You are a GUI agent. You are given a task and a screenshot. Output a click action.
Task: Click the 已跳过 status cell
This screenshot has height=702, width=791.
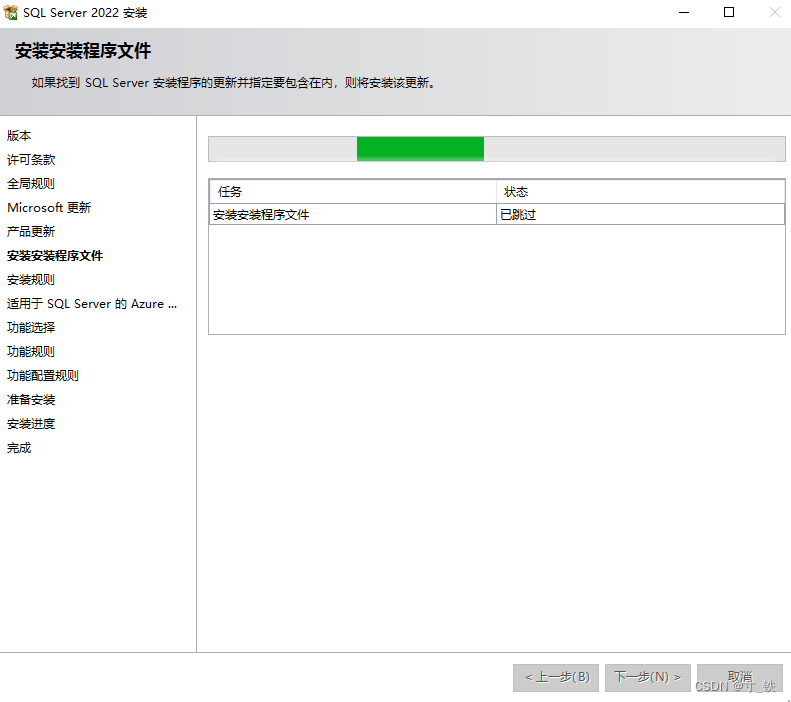coord(640,215)
